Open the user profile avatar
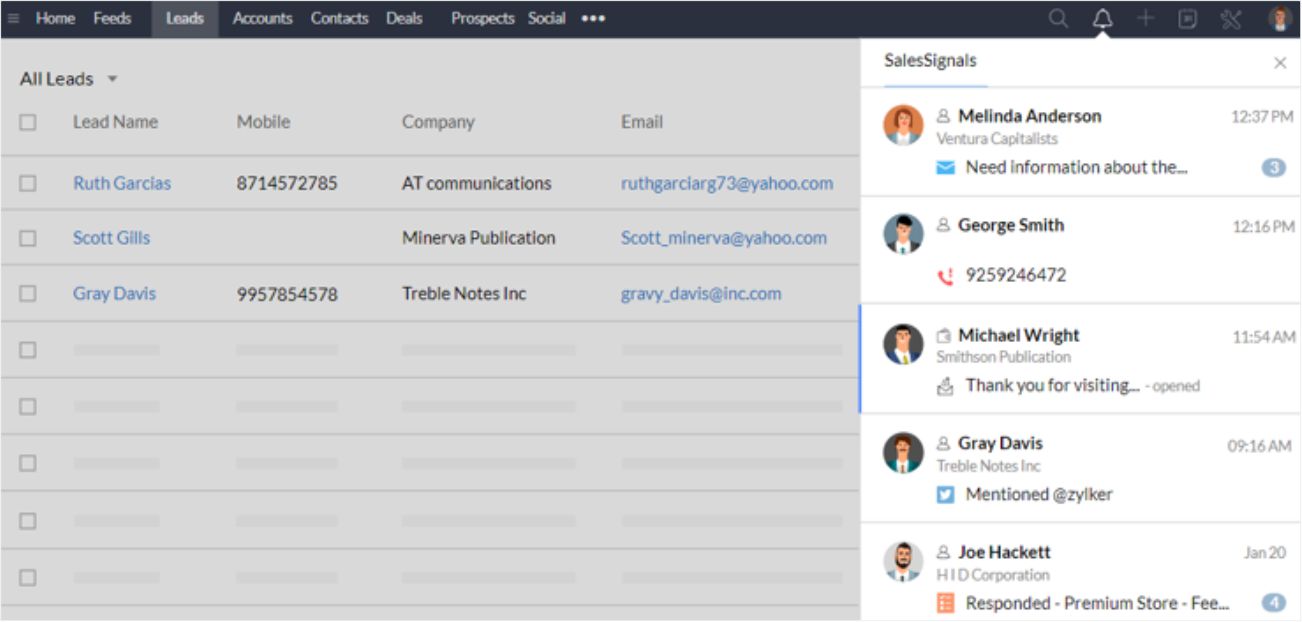The height and width of the screenshot is (622, 1302). click(x=1280, y=18)
